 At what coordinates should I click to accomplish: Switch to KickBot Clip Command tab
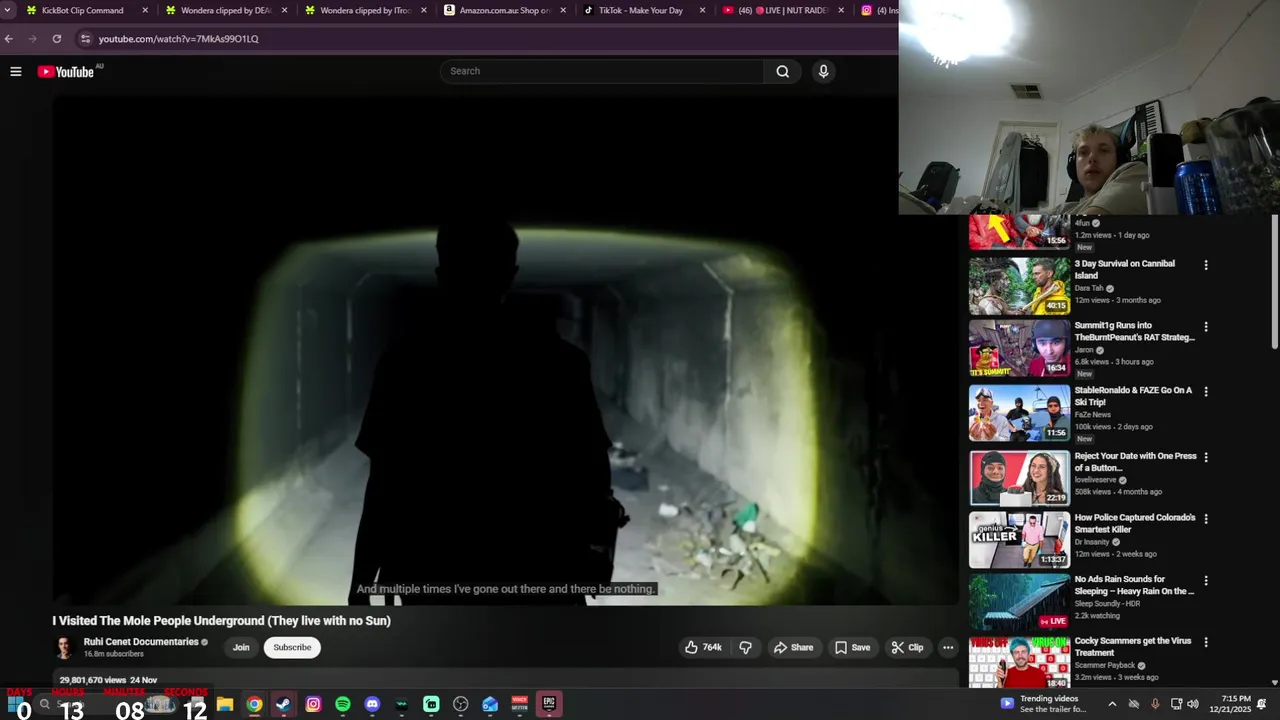pyautogui.click(x=83, y=10)
